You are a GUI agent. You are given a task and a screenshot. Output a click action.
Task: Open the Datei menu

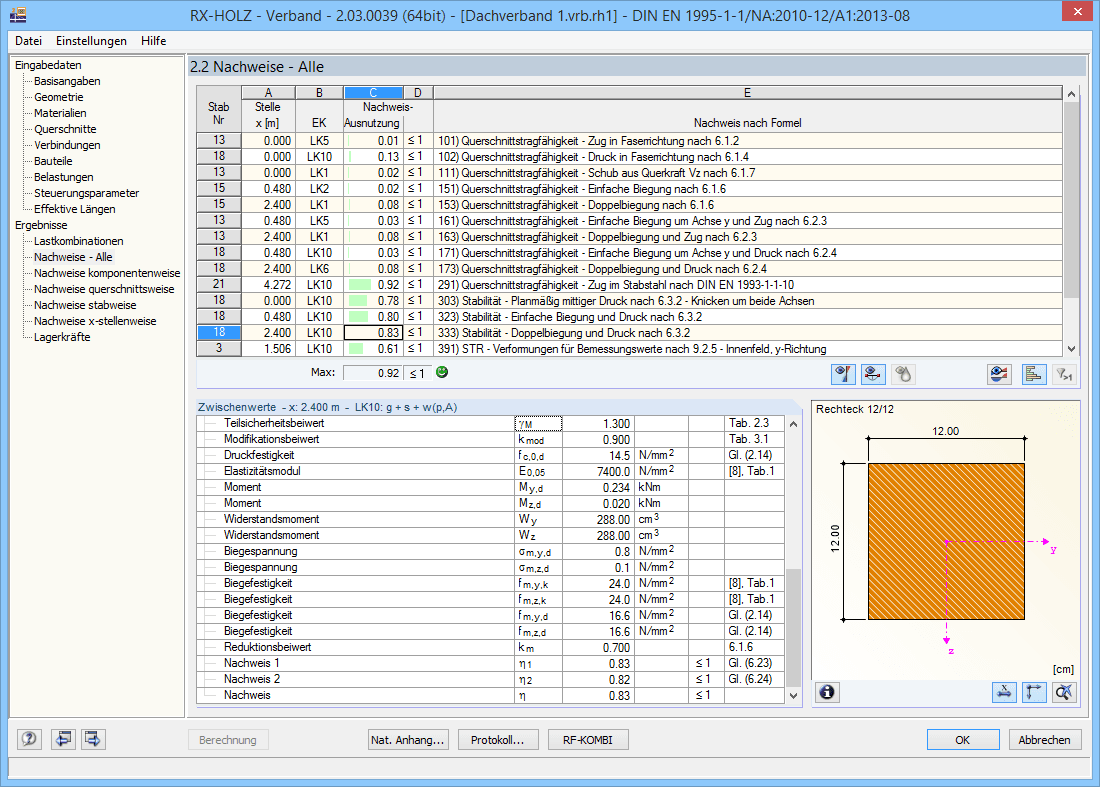[x=28, y=41]
